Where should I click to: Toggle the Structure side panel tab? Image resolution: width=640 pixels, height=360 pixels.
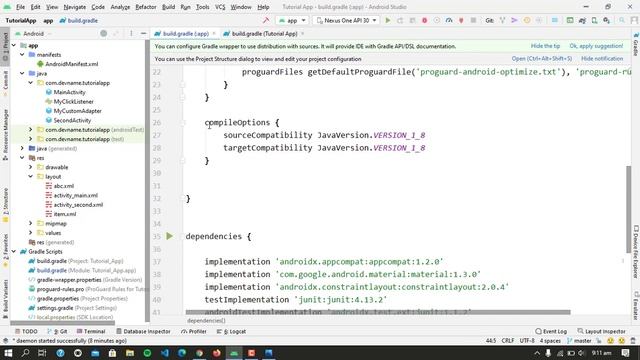[x=5, y=204]
